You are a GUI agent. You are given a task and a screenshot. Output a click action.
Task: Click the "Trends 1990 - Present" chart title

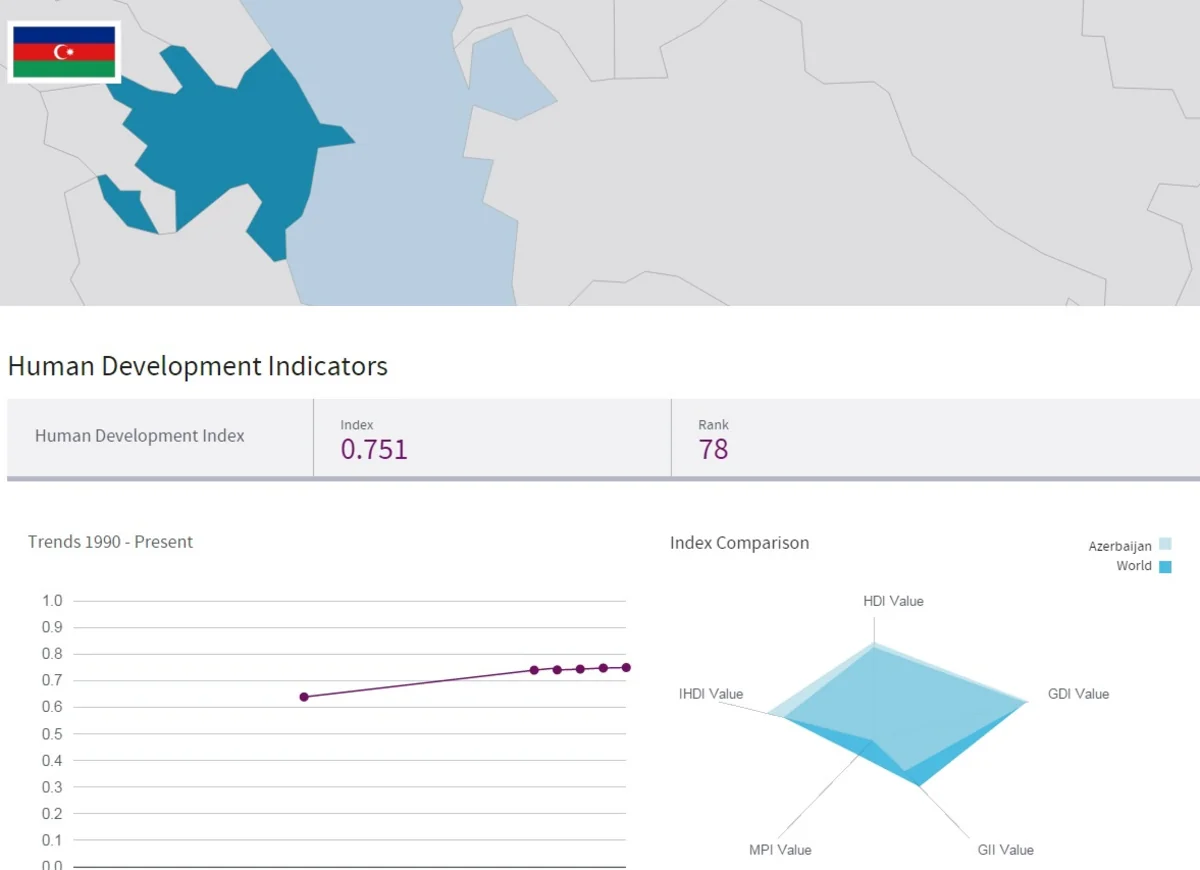pyautogui.click(x=110, y=542)
